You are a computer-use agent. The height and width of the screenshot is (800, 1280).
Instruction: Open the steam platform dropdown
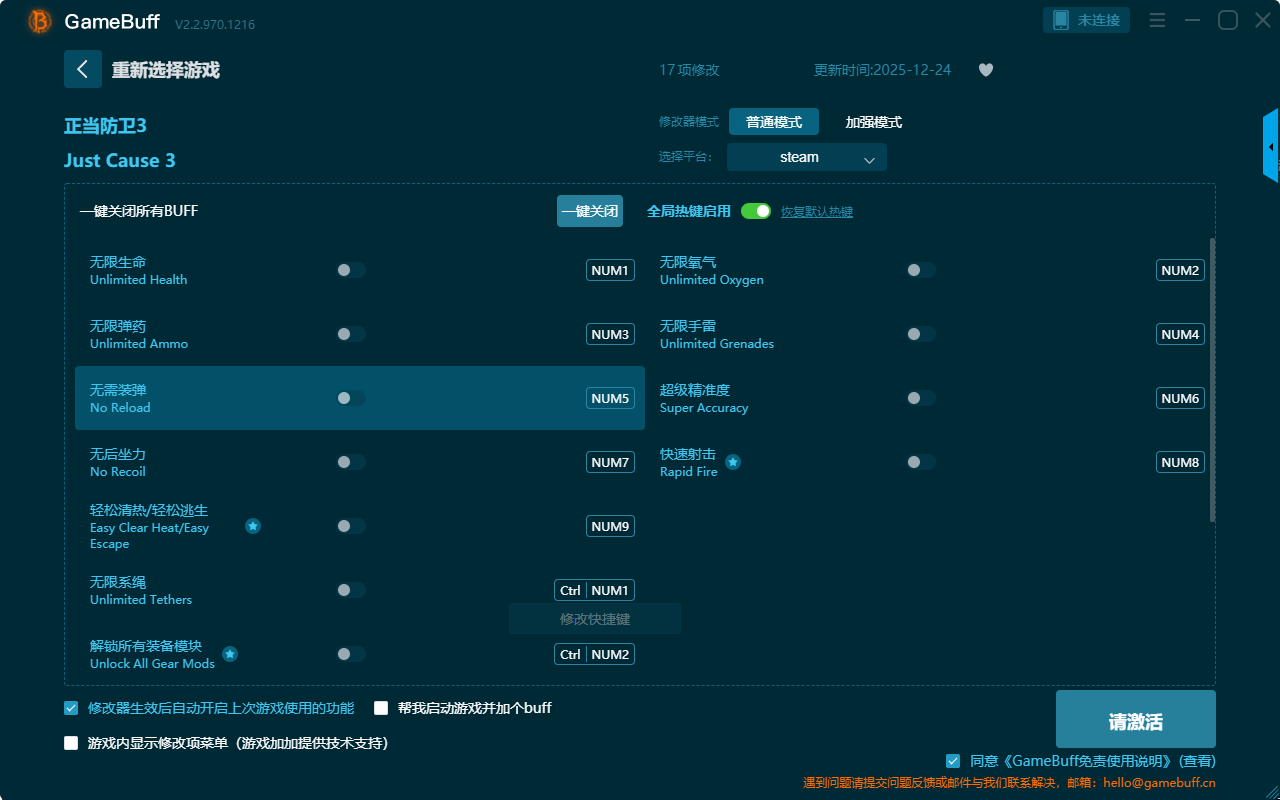click(x=806, y=157)
